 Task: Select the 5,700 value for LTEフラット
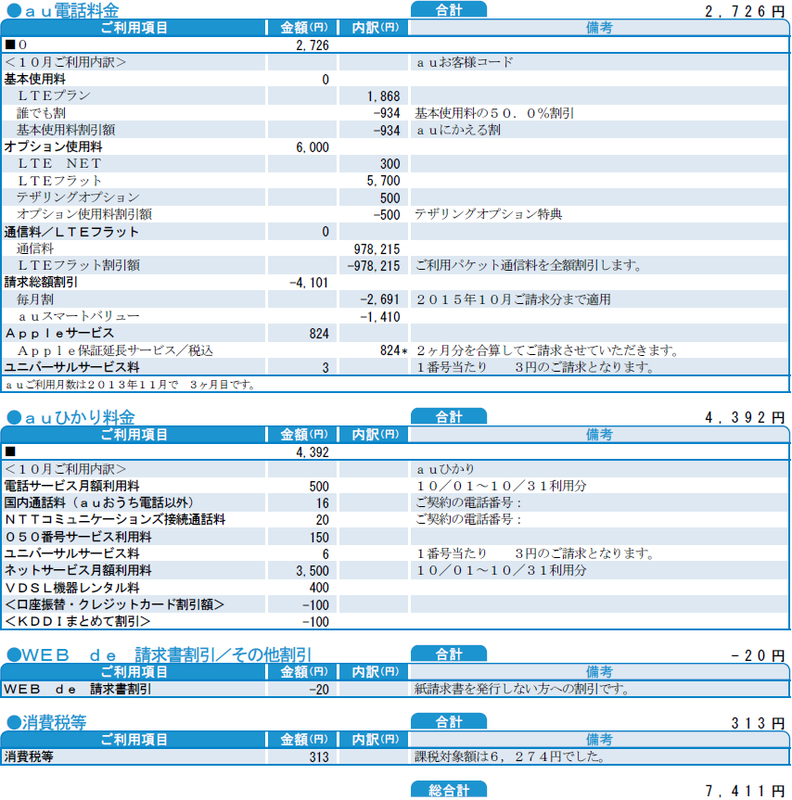pyautogui.click(x=383, y=180)
